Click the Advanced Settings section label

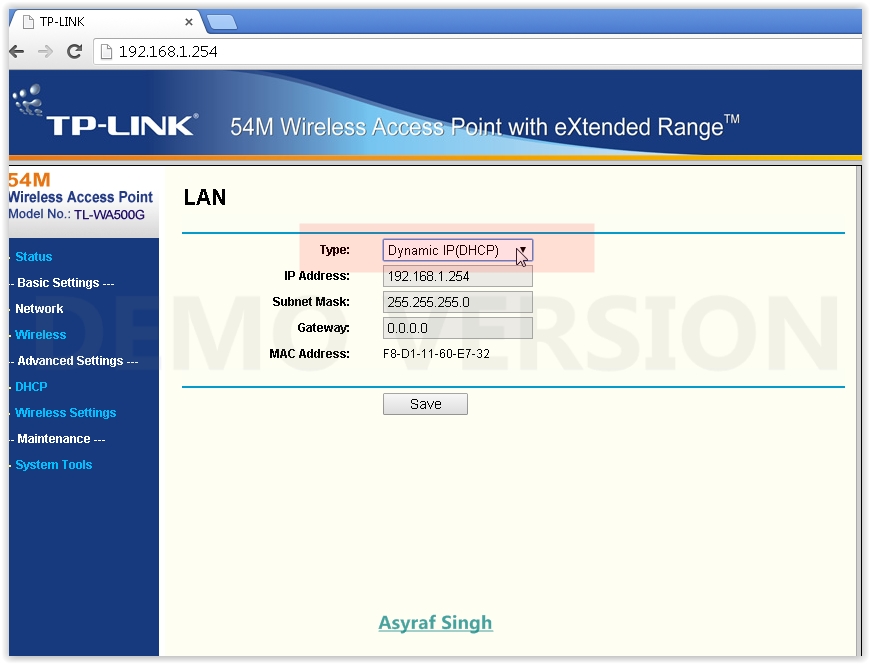pyautogui.click(x=74, y=361)
